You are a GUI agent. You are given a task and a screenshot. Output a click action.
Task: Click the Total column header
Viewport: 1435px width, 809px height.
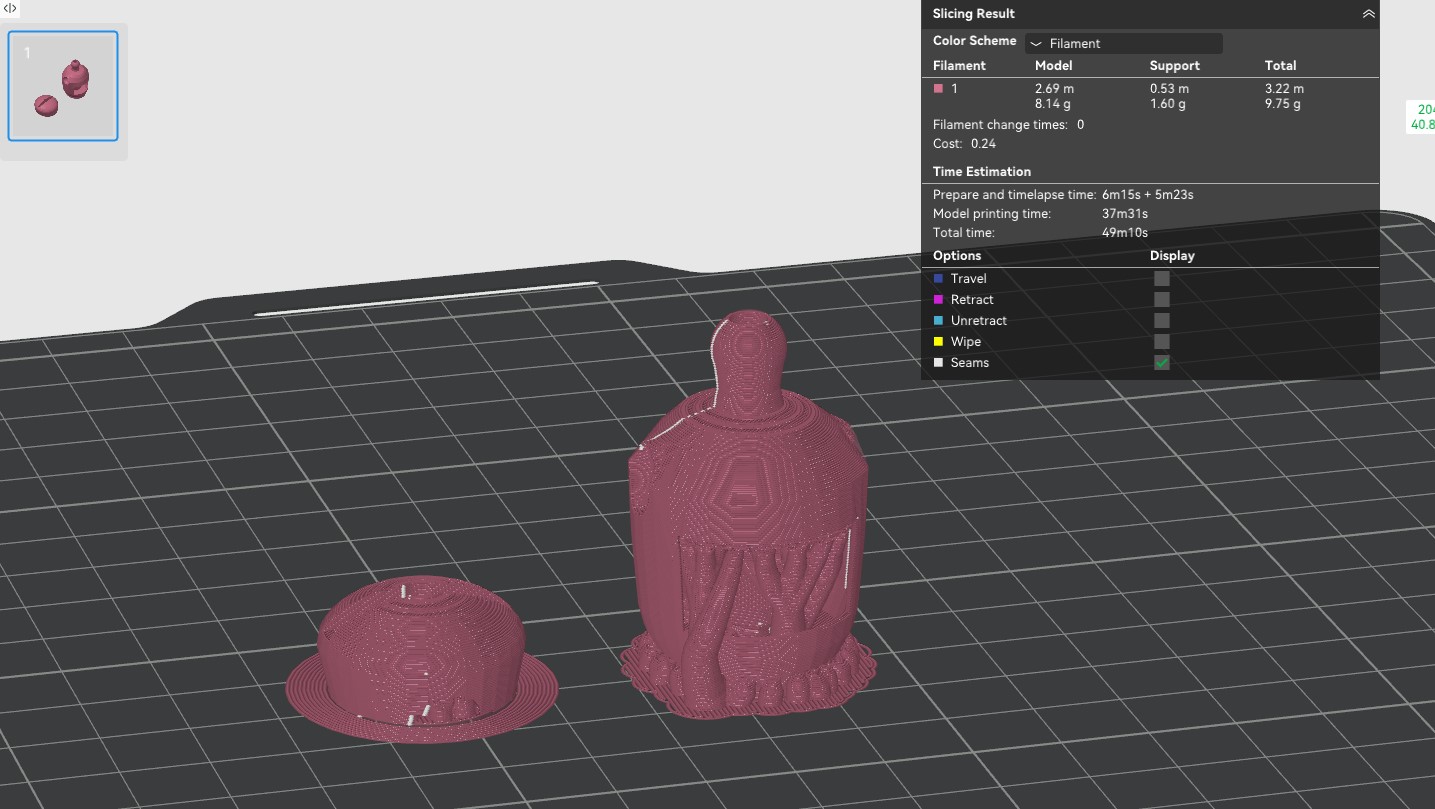1280,65
